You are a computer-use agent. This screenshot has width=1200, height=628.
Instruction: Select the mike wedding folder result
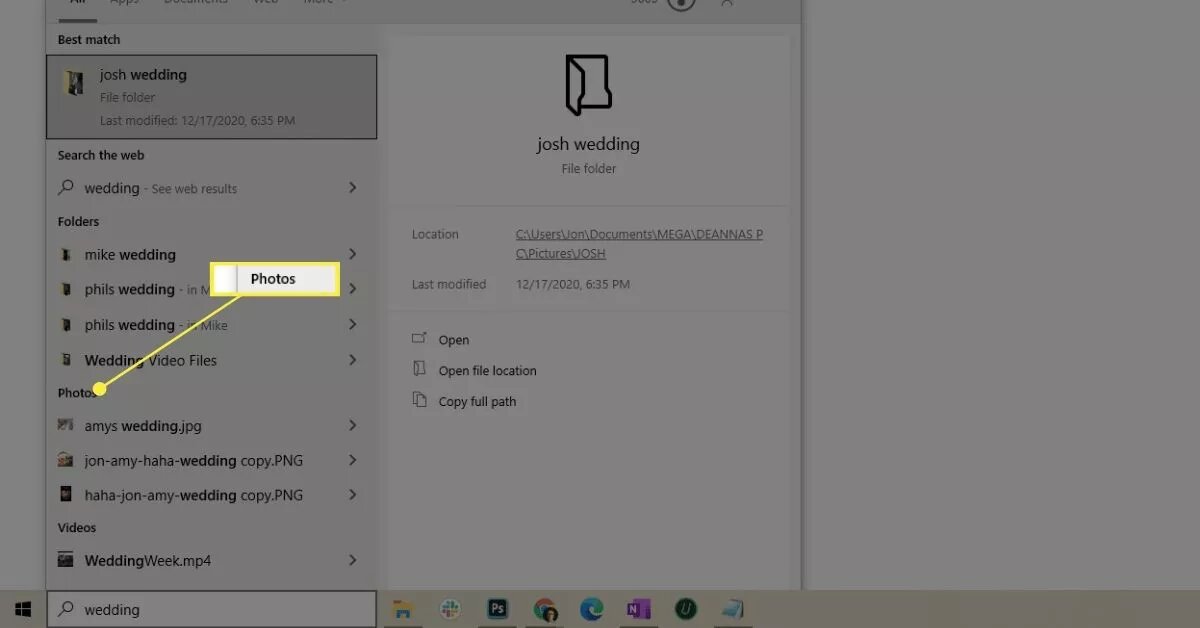pos(211,255)
